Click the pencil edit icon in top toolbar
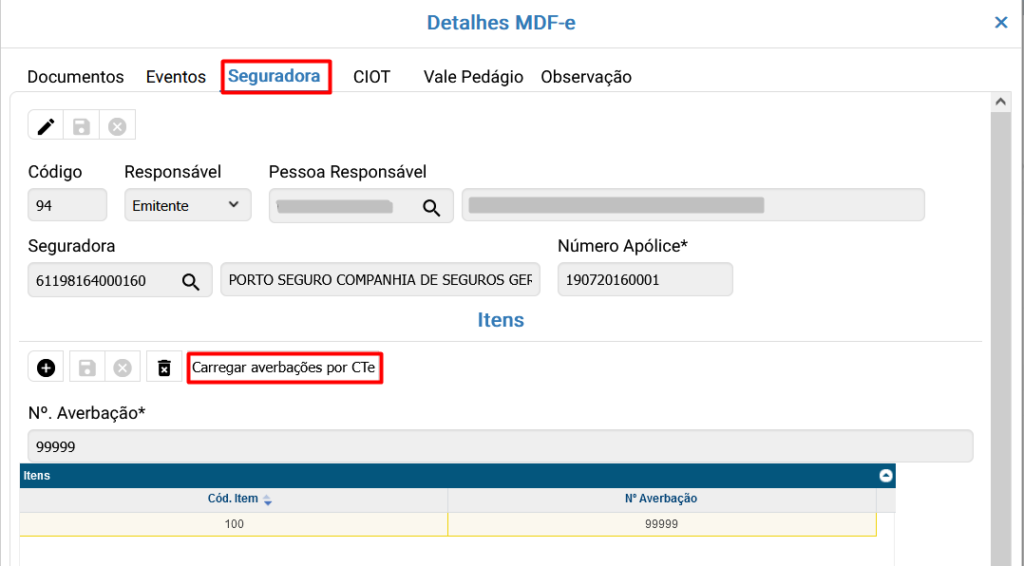The height and width of the screenshot is (566, 1024). tap(46, 126)
